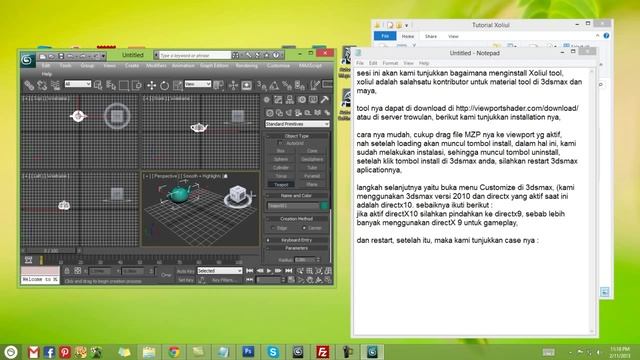The image size is (640, 360).
Task: Expand the Keyboard Entry rollout
Action: [x=297, y=240]
